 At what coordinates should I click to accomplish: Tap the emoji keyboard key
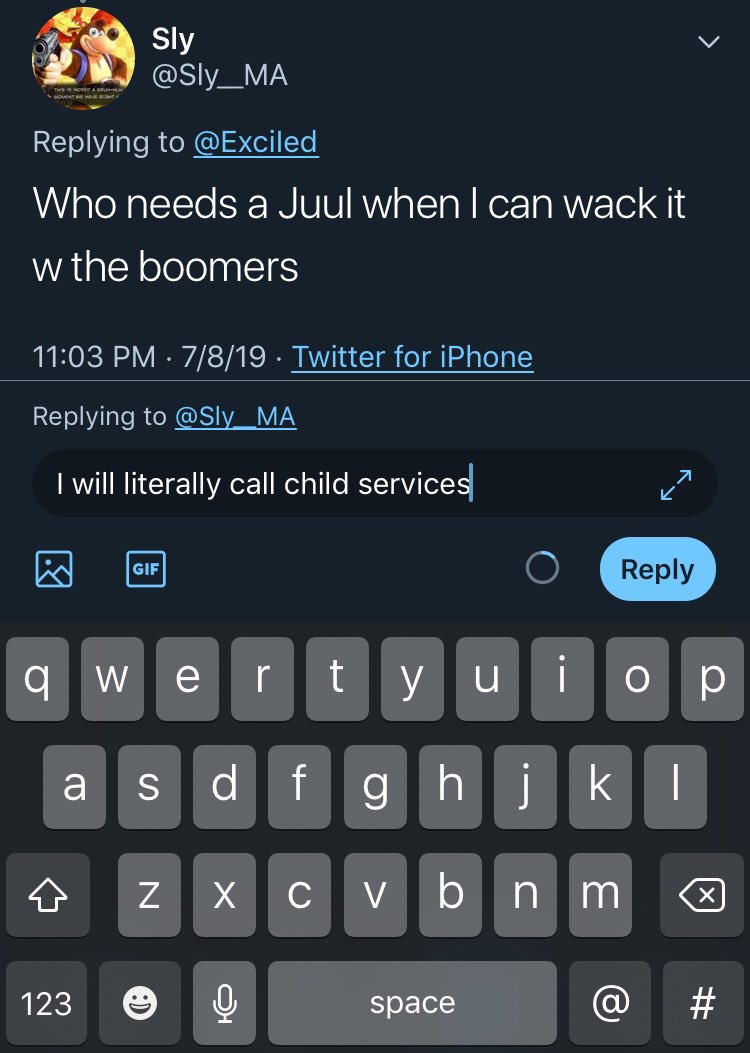(140, 1003)
